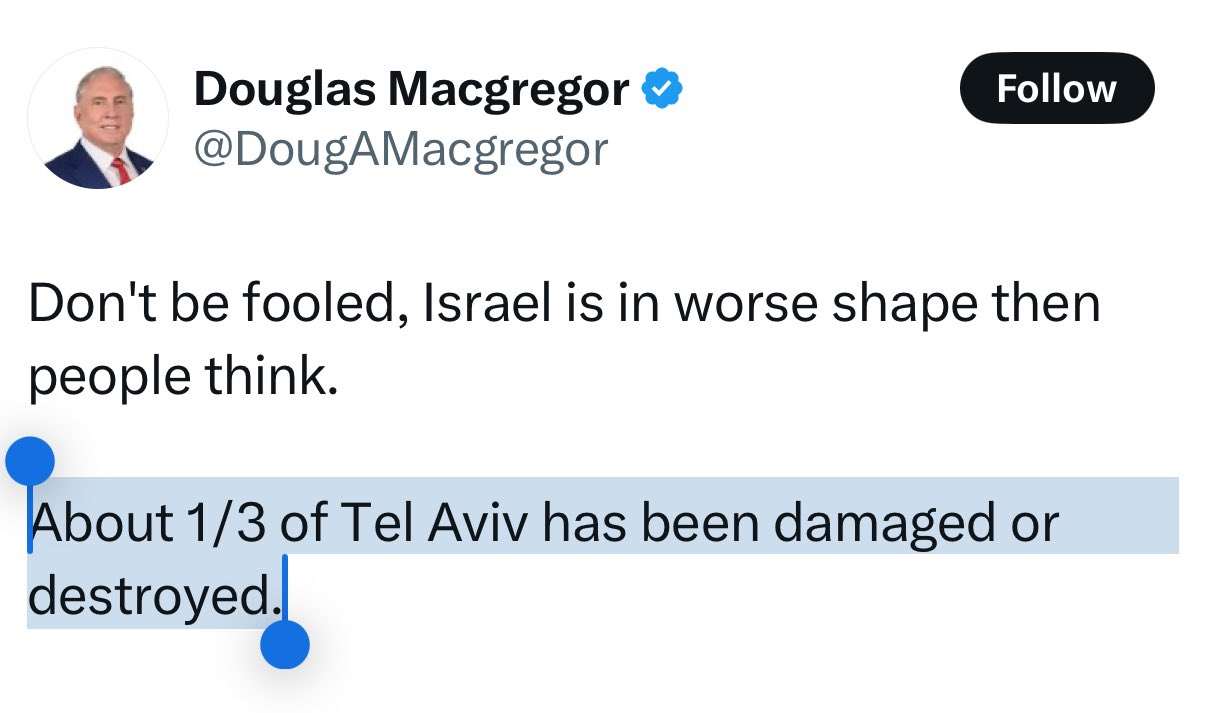Tap the lower text selection handle
The image size is (1206, 713).
(x=285, y=643)
